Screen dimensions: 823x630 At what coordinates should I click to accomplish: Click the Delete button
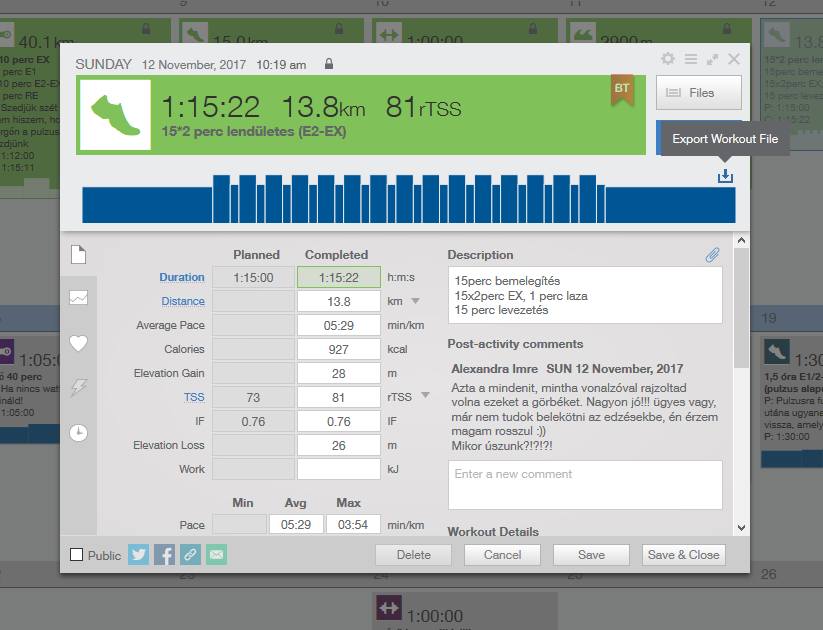(414, 555)
